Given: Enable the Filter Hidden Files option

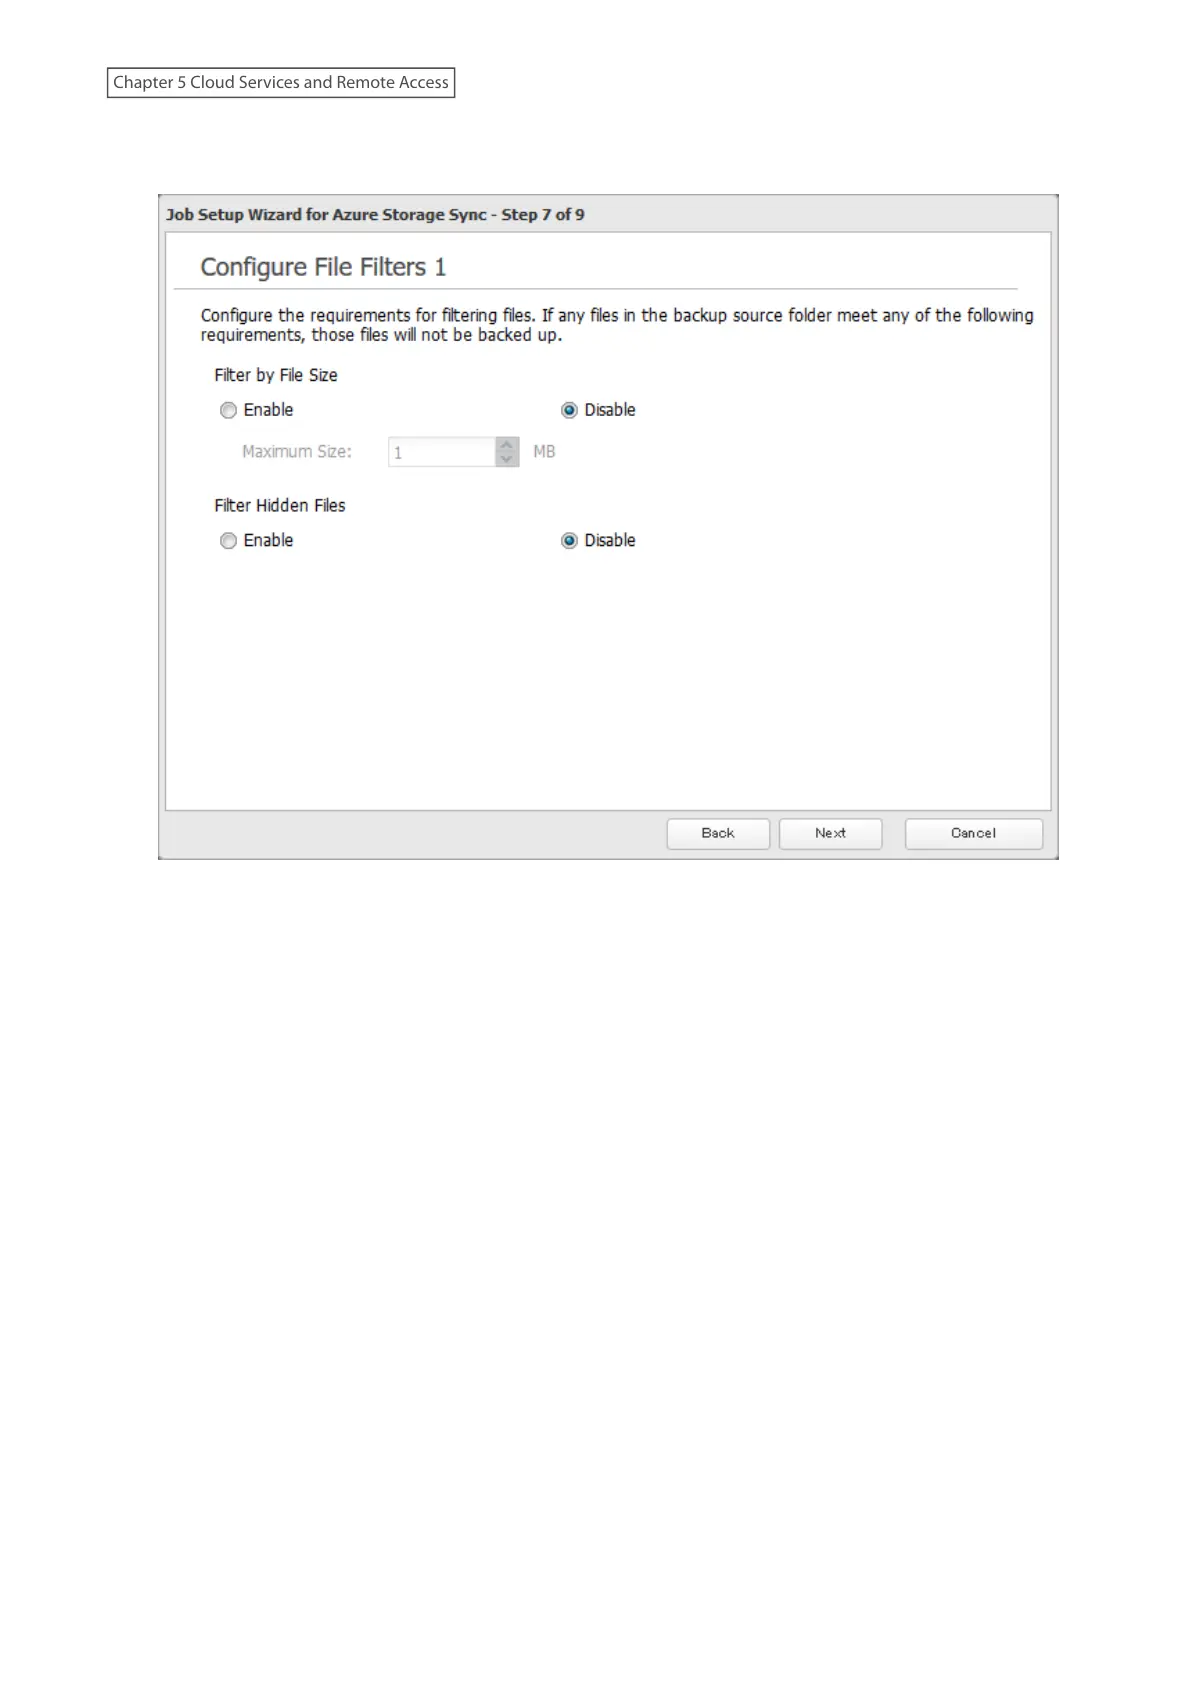Looking at the screenshot, I should click(228, 540).
